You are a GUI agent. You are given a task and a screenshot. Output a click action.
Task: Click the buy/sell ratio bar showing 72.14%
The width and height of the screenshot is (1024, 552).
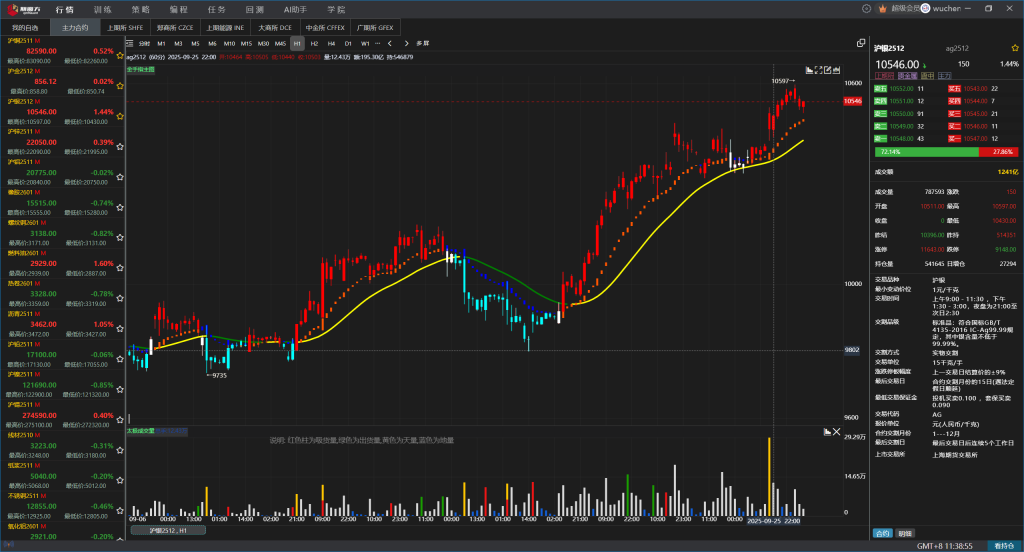946,152
